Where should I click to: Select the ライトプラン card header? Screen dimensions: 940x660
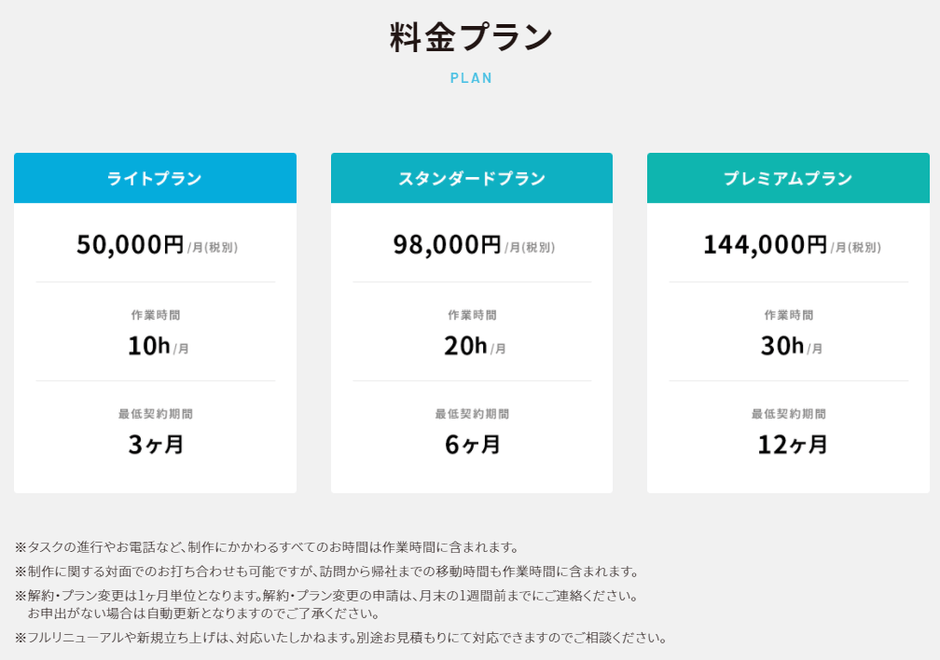click(x=155, y=178)
